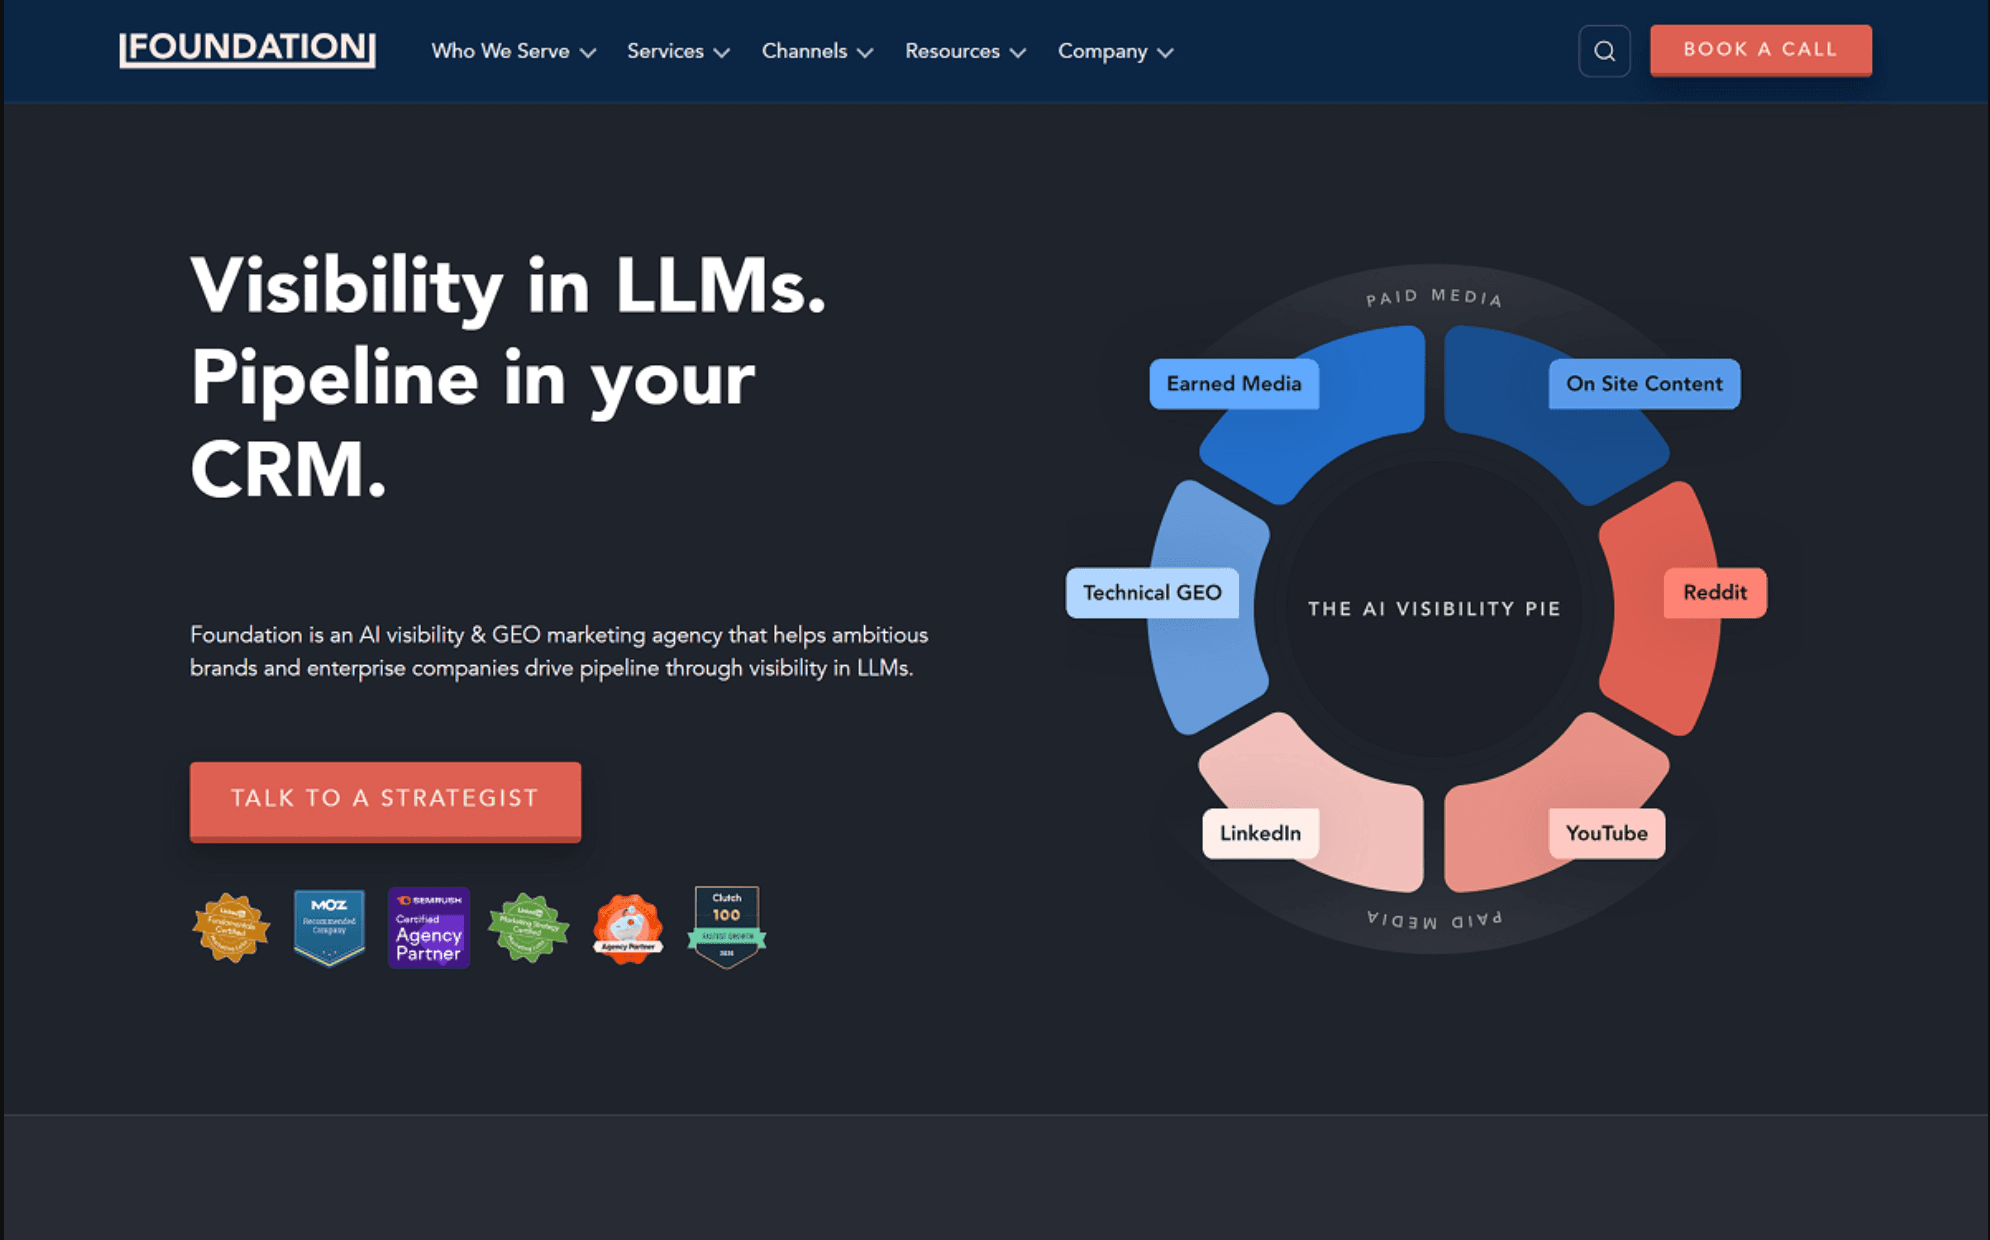Click the green Marketing Strategy certified badge
This screenshot has width=1990, height=1240.
(x=528, y=928)
